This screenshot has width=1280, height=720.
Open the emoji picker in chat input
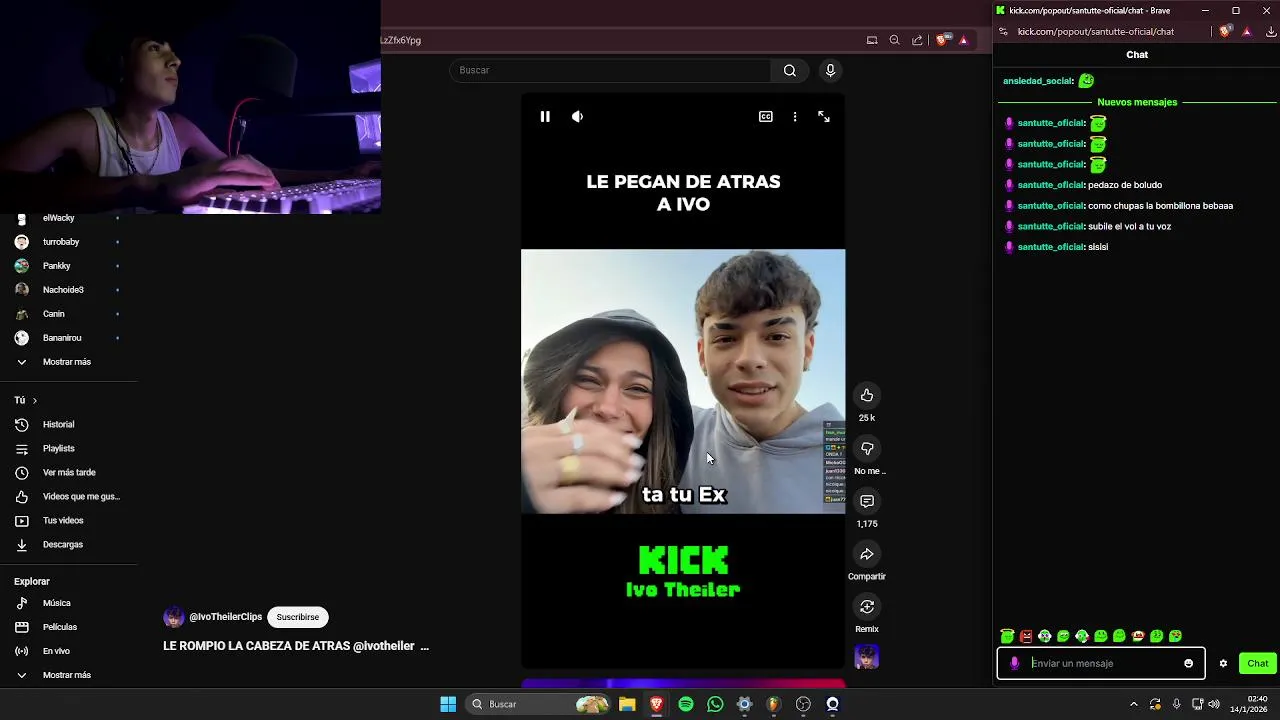coord(1189,663)
